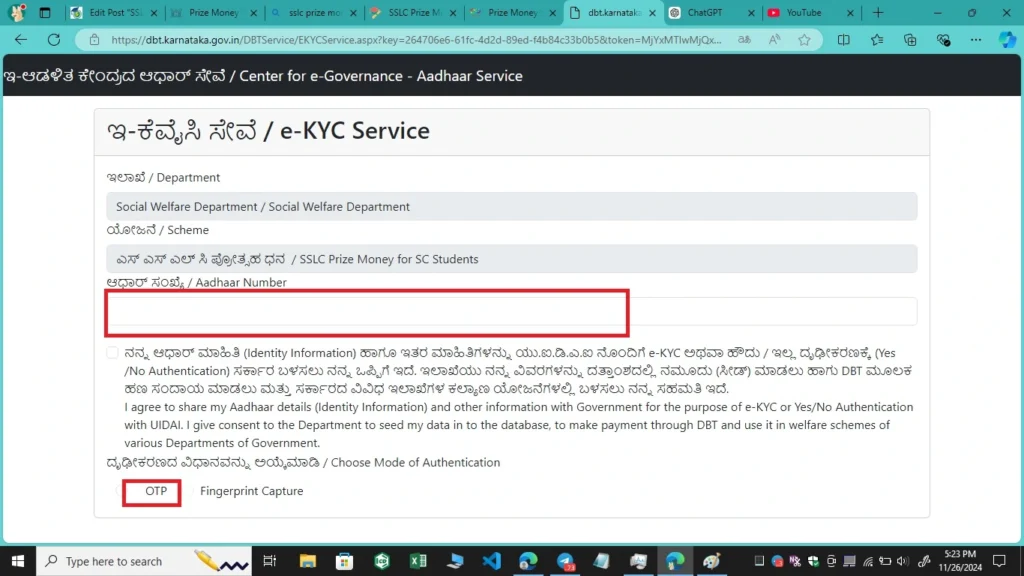The height and width of the screenshot is (576, 1024).
Task: View site security information lock icon
Action: coord(95,40)
